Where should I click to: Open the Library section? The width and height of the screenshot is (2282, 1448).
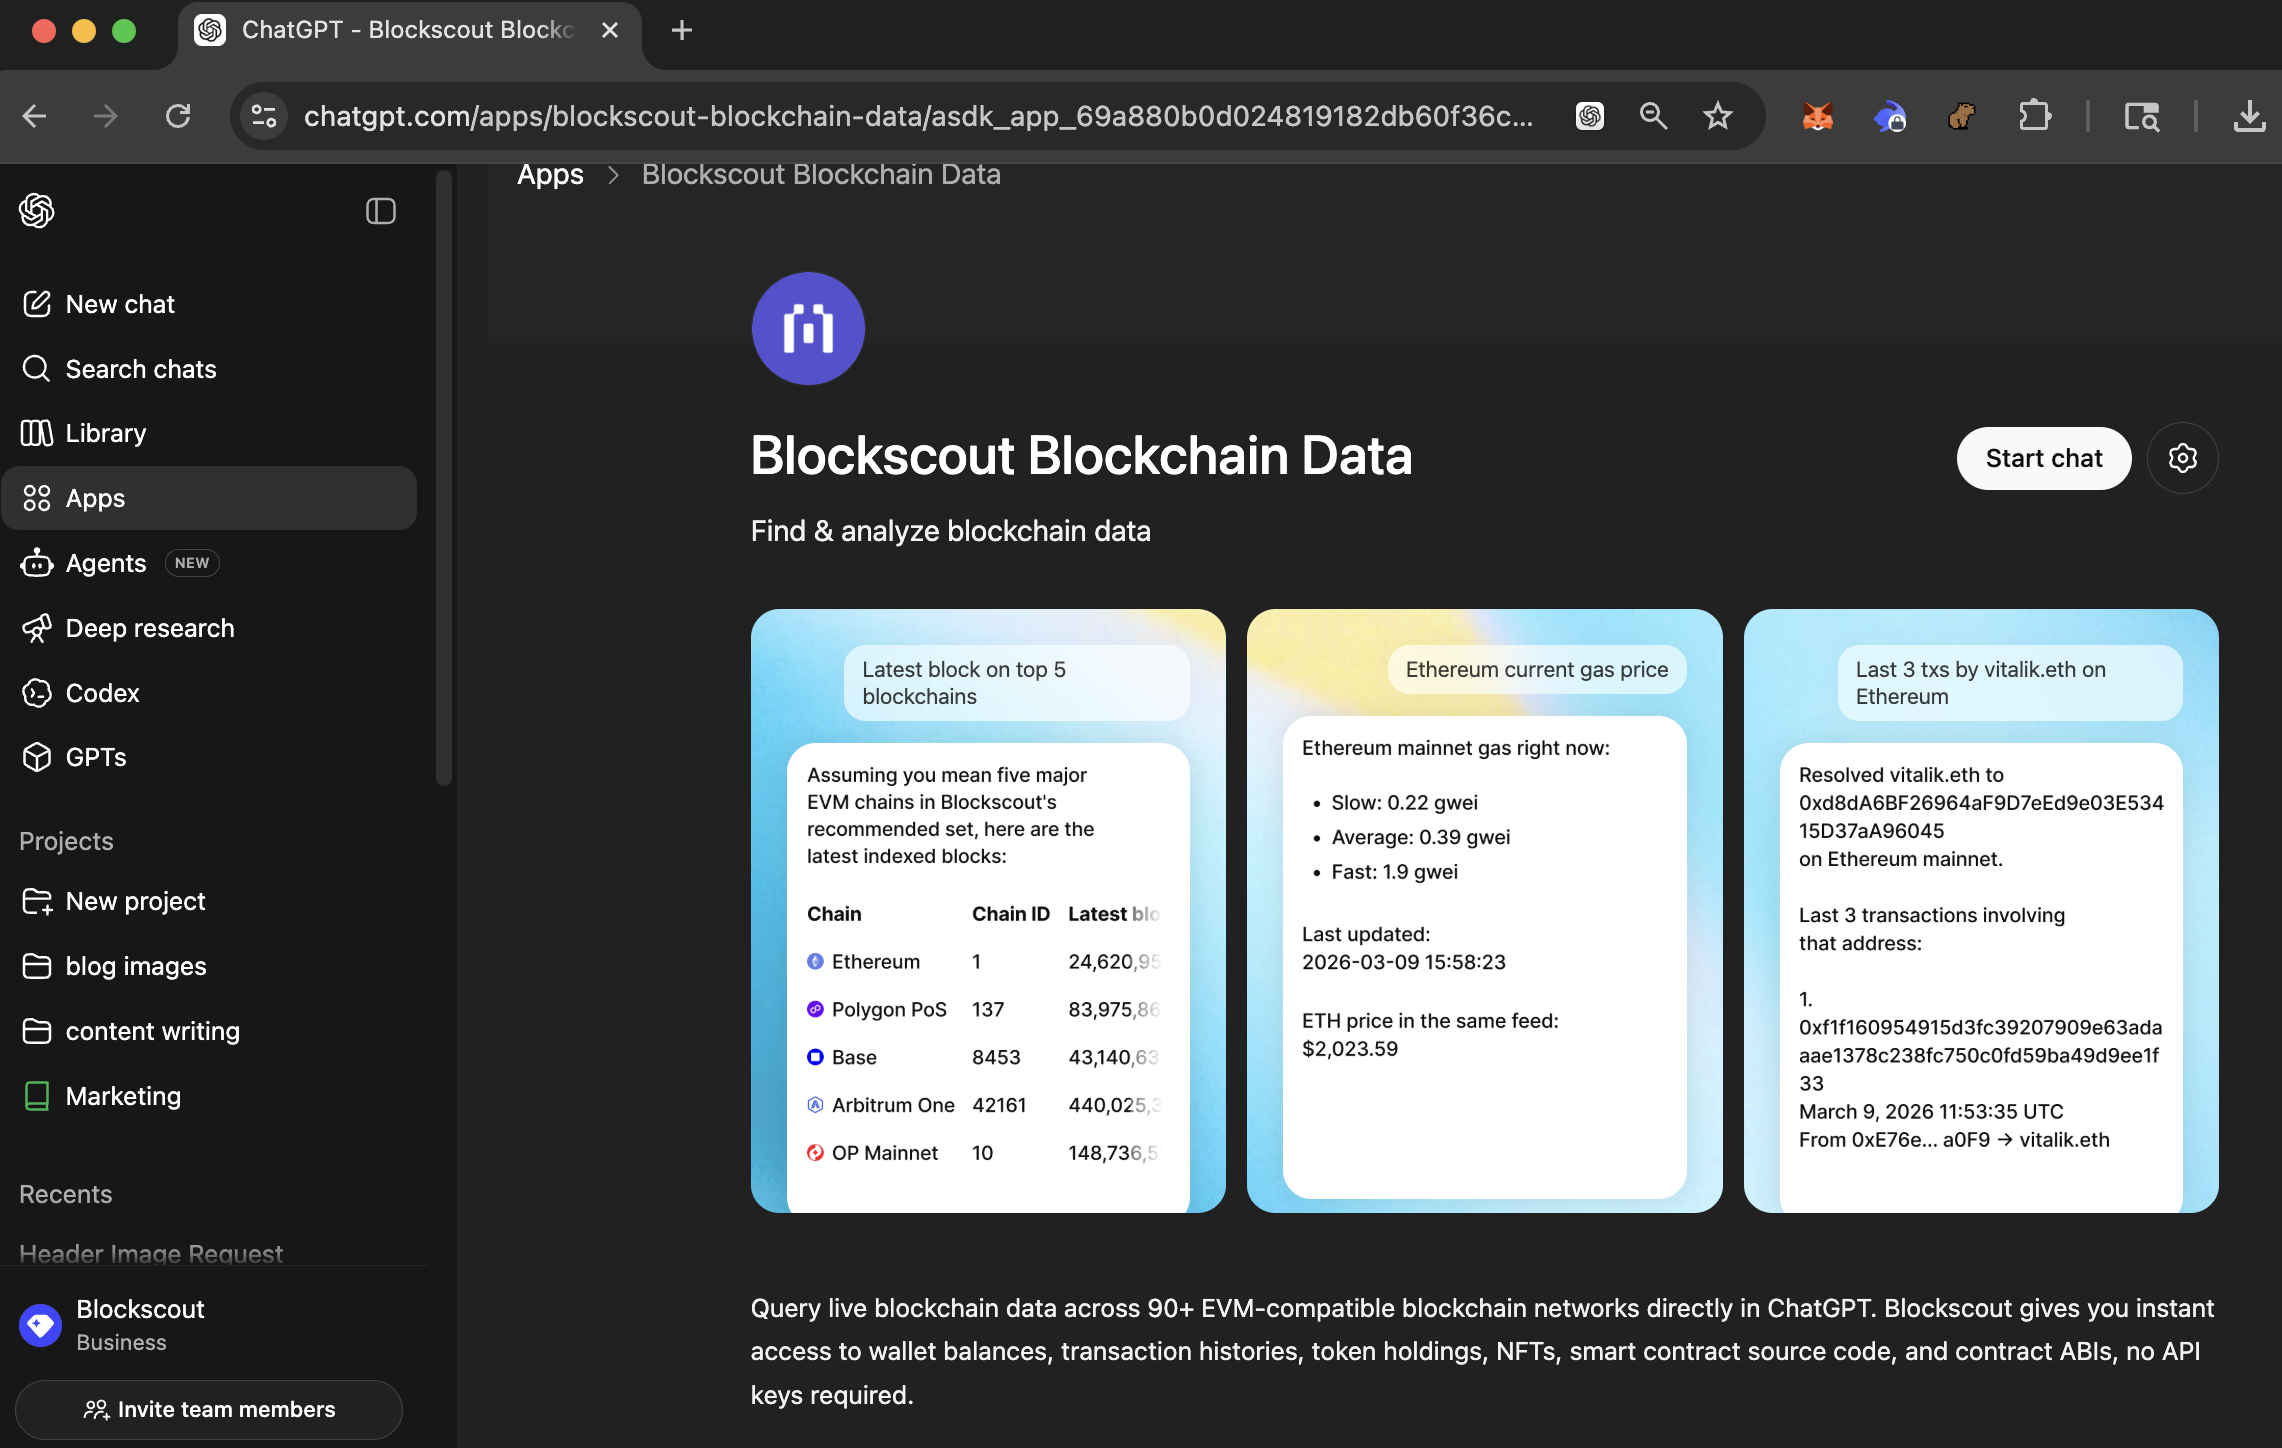(105, 432)
